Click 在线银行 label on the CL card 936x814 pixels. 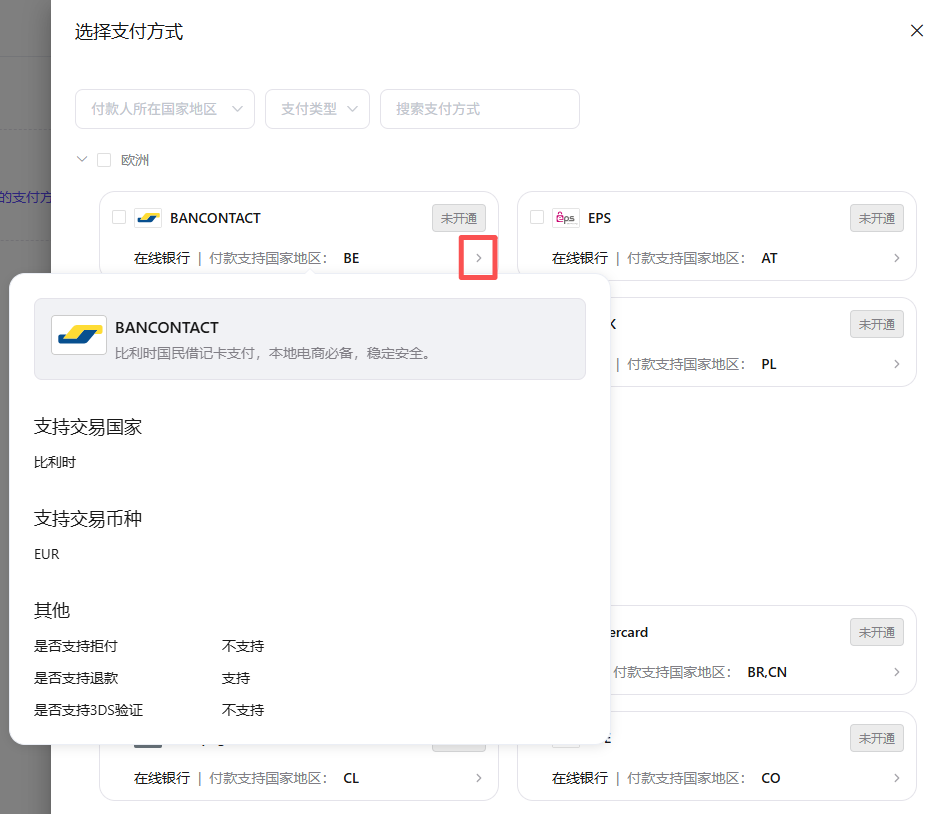tap(162, 779)
